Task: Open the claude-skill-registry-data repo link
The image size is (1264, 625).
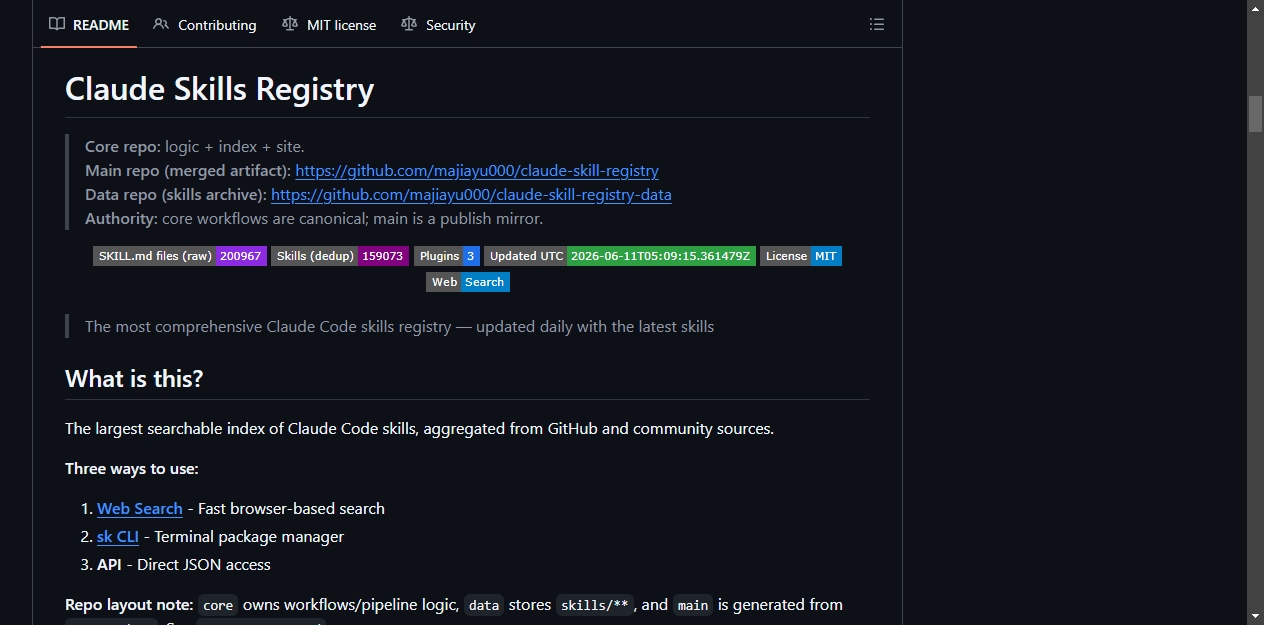Action: (471, 195)
